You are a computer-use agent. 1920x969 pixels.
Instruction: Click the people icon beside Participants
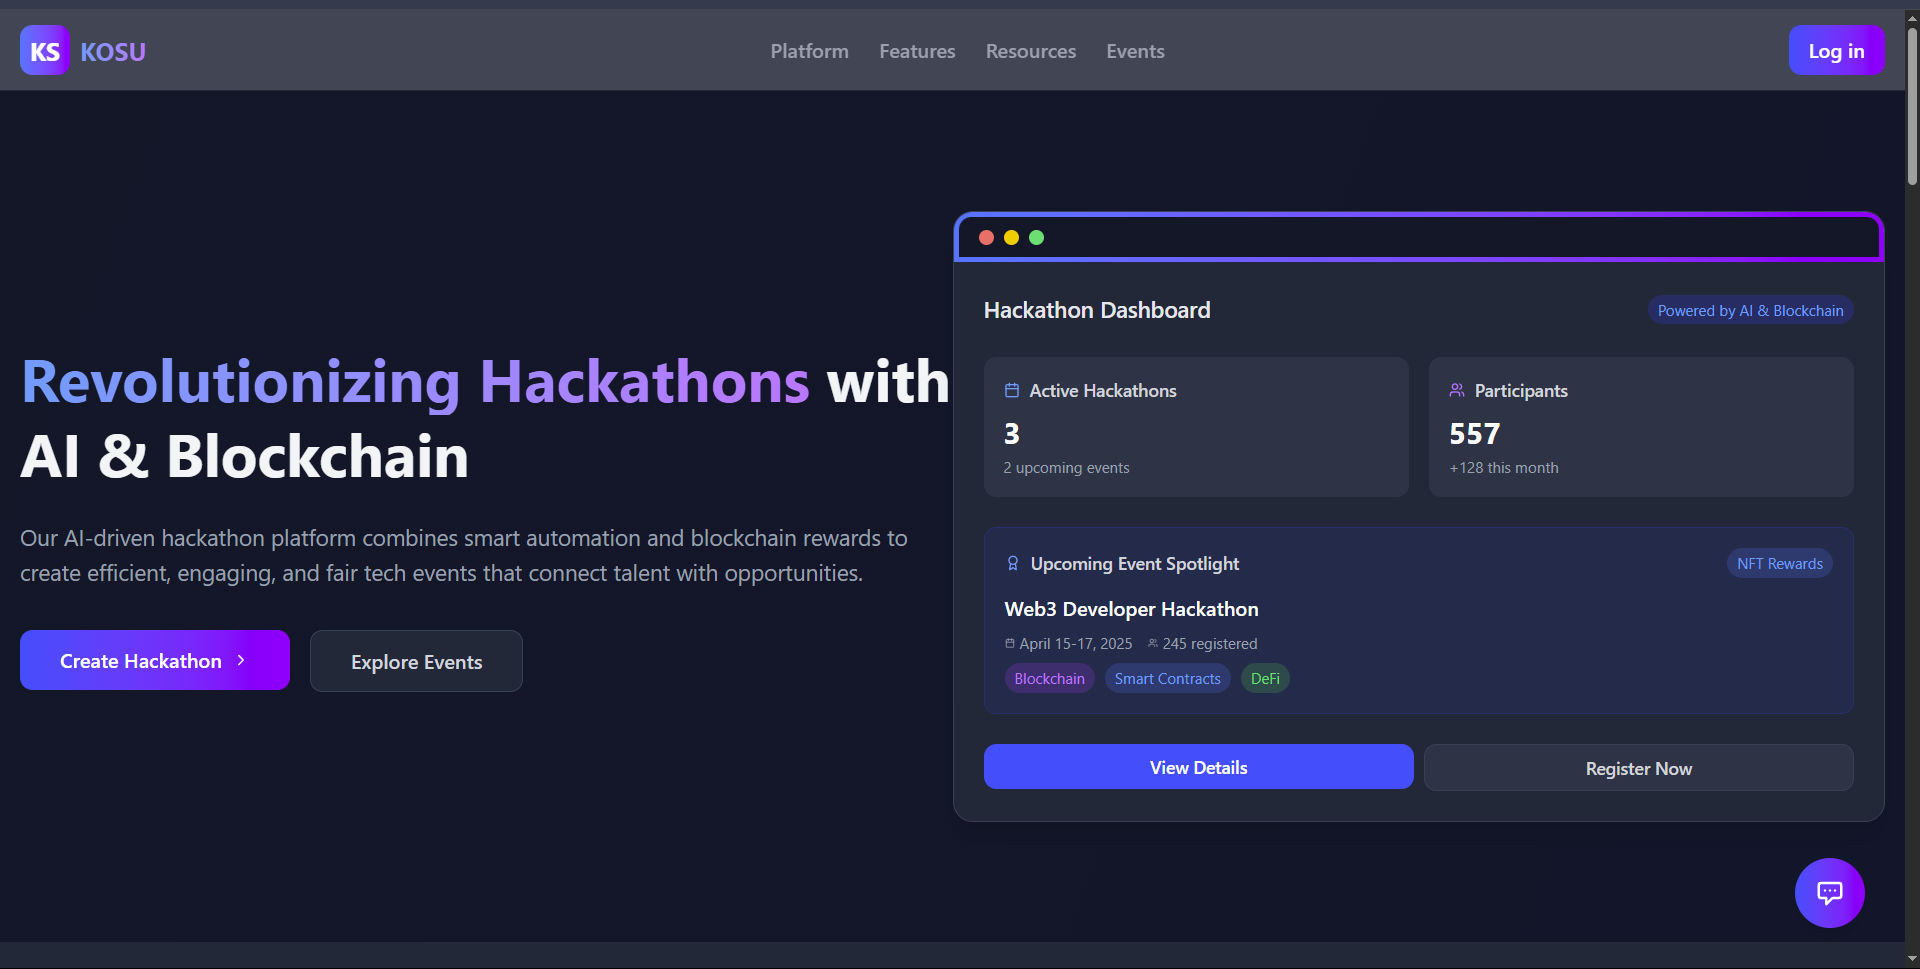[x=1457, y=391]
